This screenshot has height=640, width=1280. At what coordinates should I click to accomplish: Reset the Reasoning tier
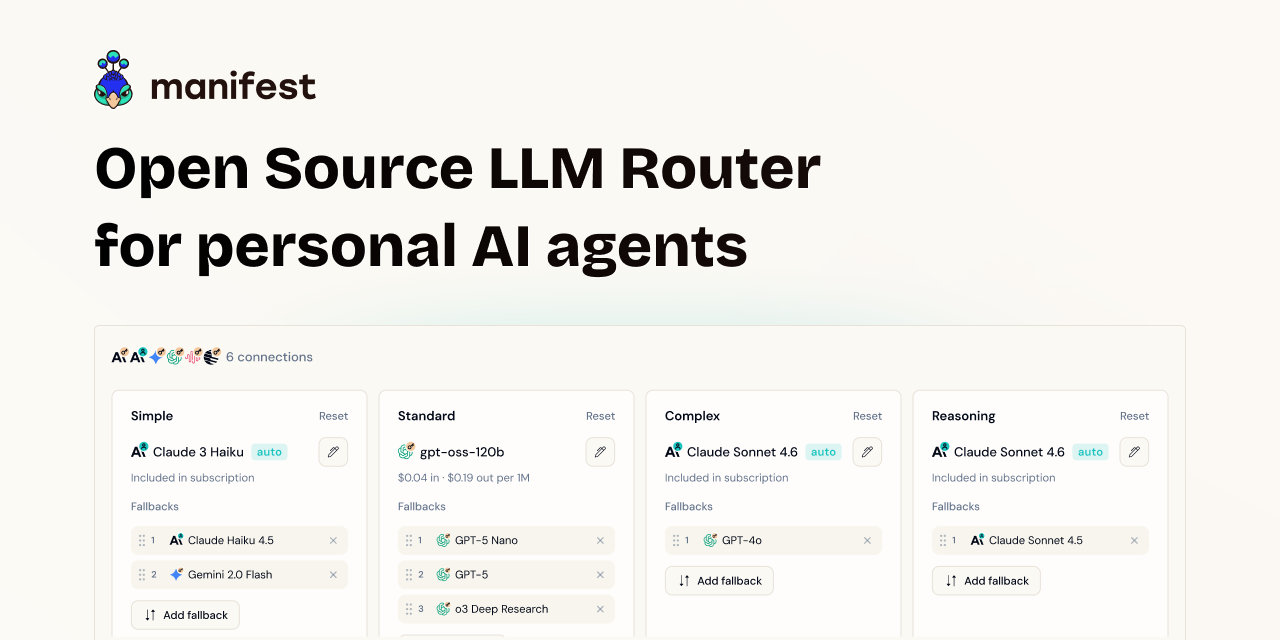pyautogui.click(x=1134, y=416)
